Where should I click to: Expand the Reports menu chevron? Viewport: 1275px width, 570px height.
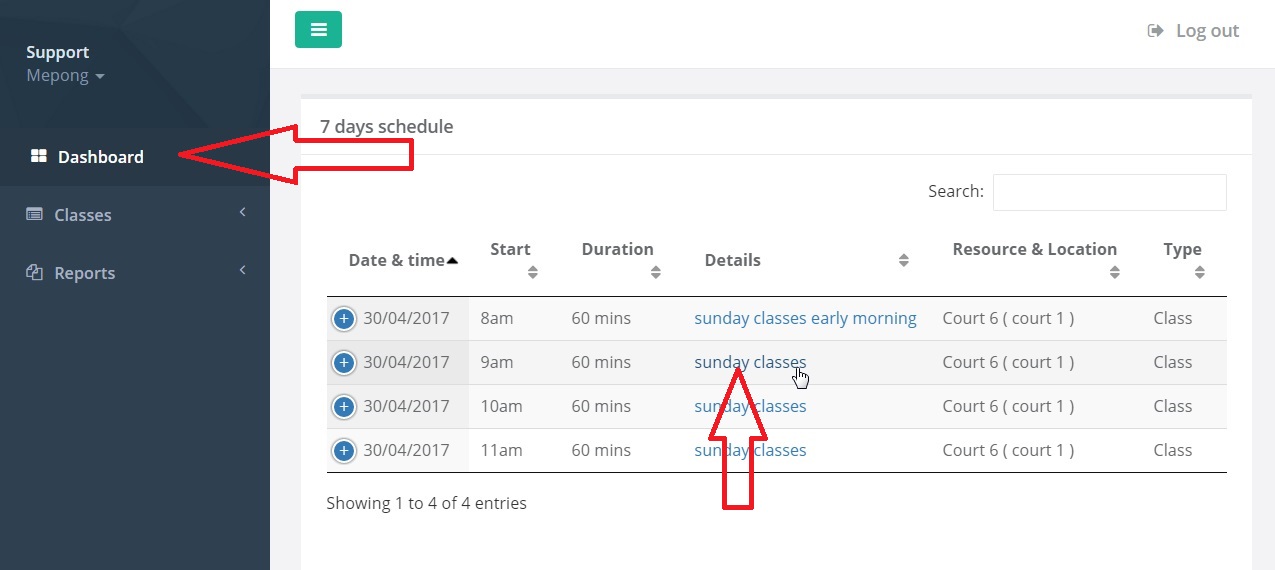click(242, 270)
